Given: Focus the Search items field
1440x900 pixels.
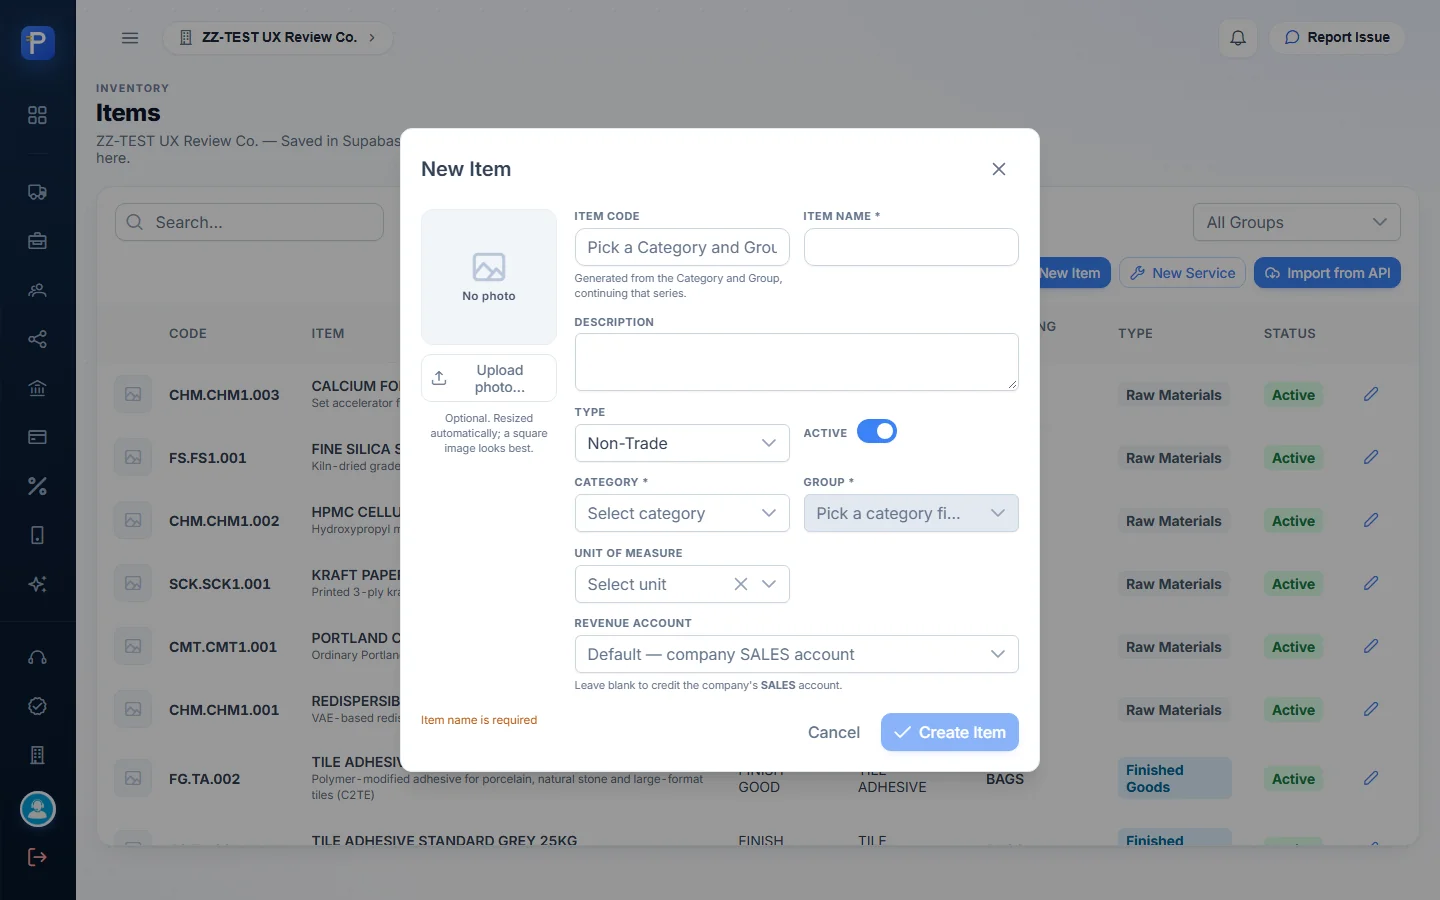Looking at the screenshot, I should click(249, 222).
